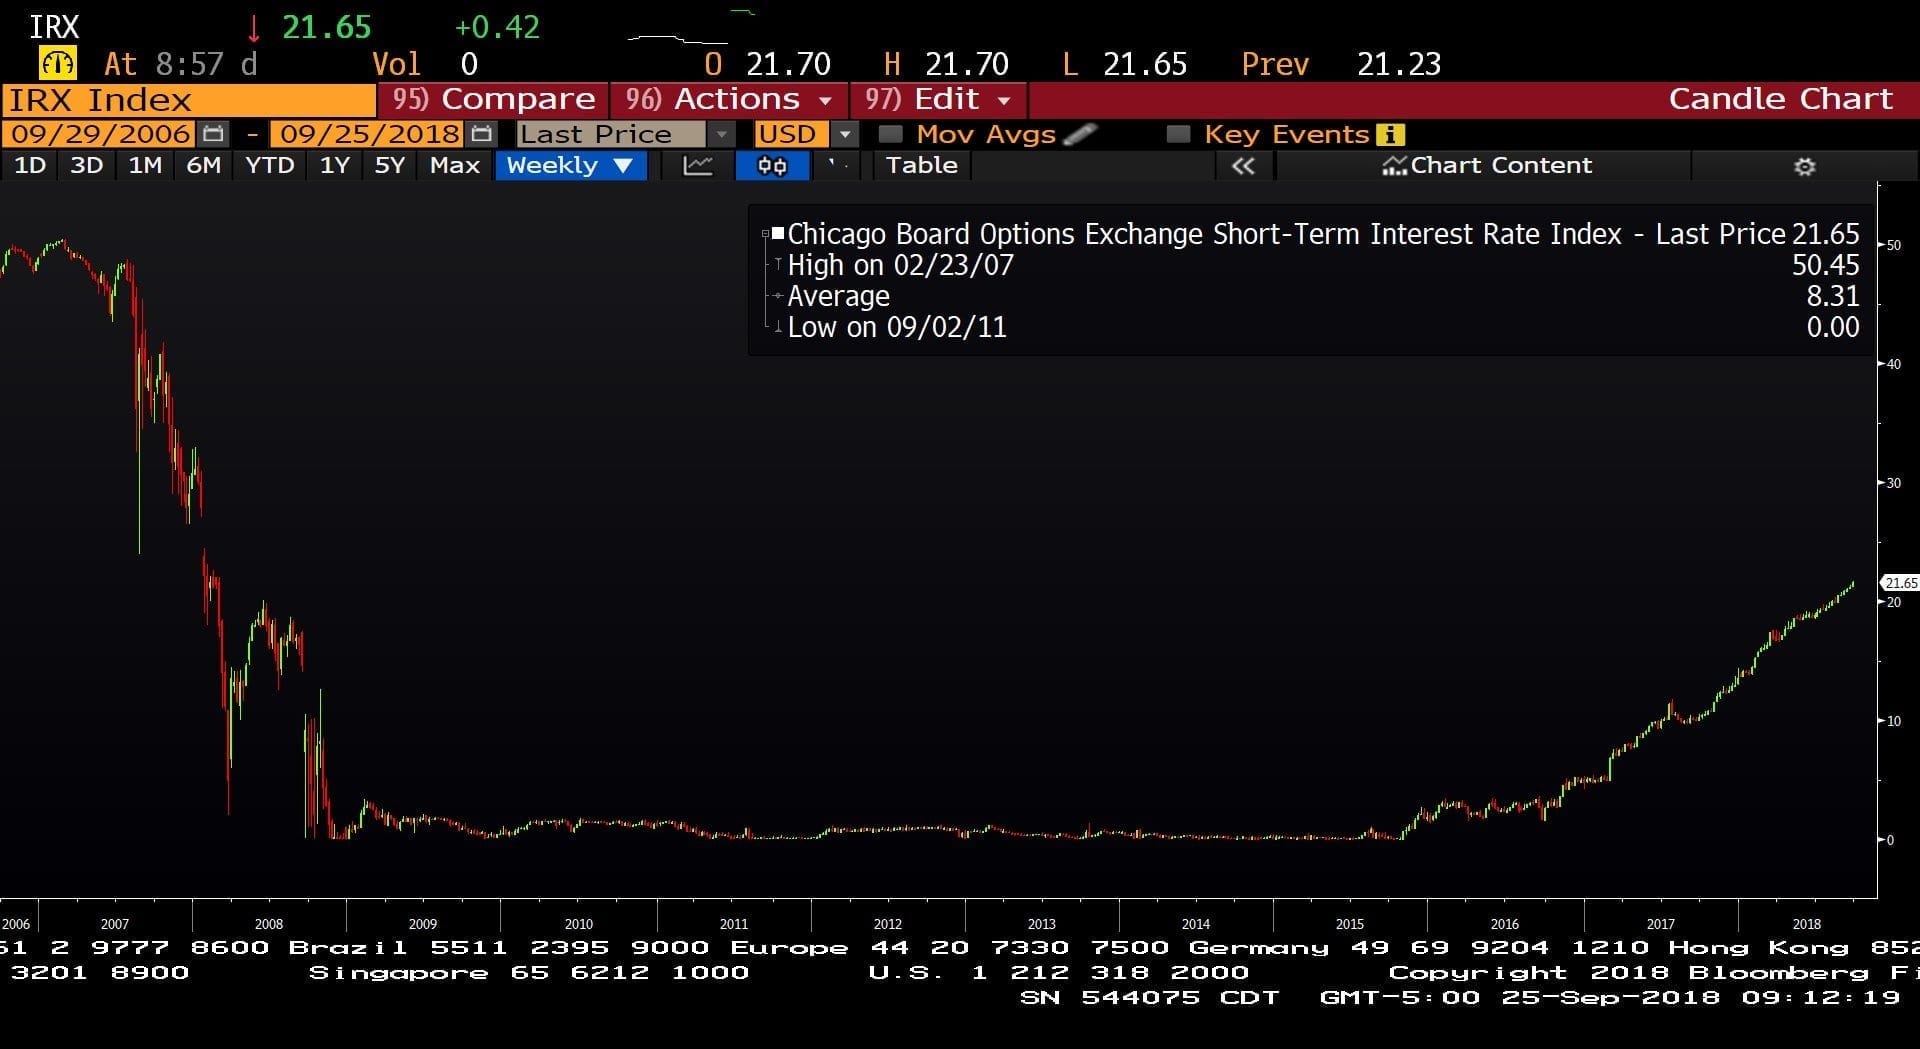Click the 2015 label on the time axis
Image resolution: width=1920 pixels, height=1049 pixels.
[x=1350, y=924]
